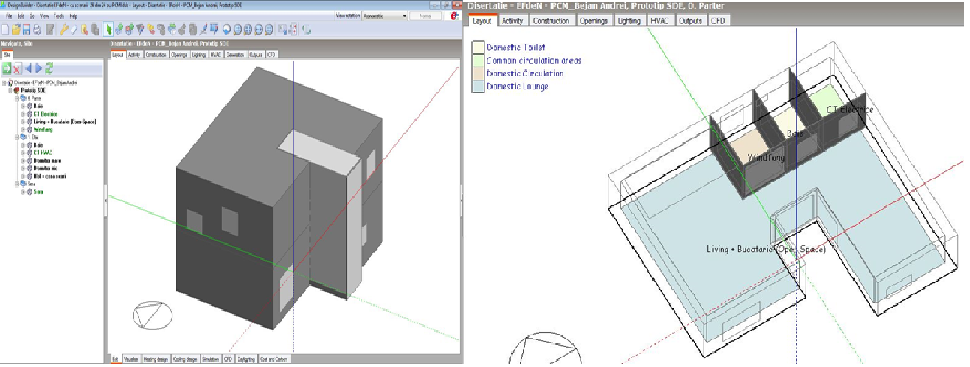Refresh navigator with green arrows icon
Screen dimensions: 970x367
pyautogui.click(x=49, y=69)
